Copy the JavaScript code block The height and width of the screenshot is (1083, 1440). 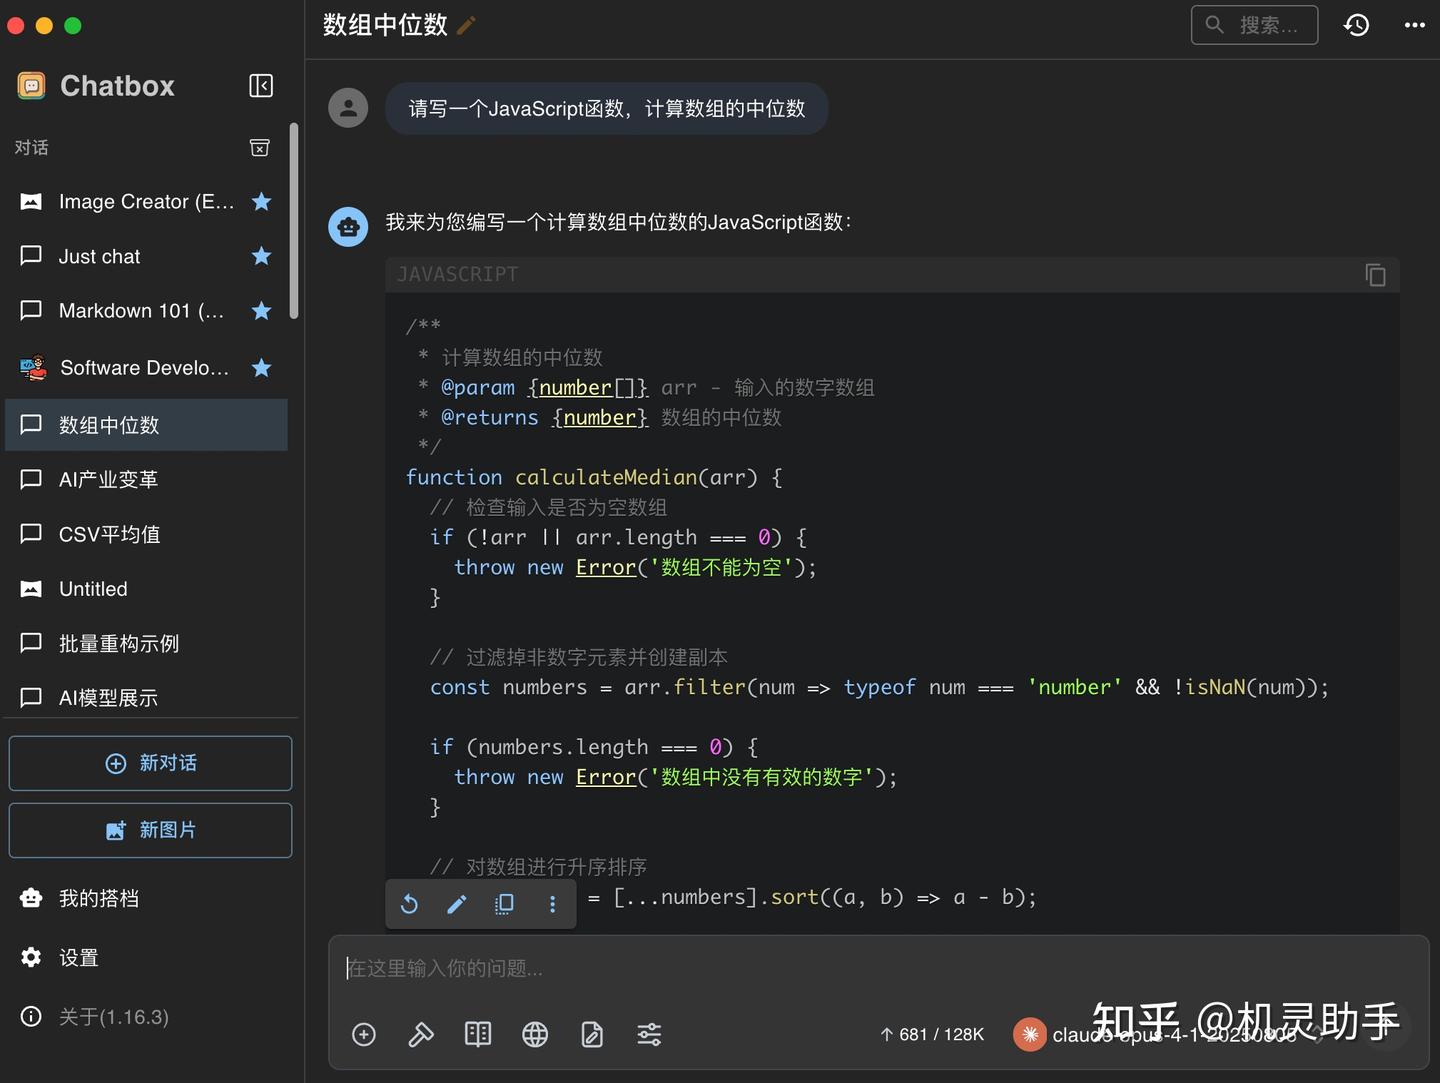1375,274
